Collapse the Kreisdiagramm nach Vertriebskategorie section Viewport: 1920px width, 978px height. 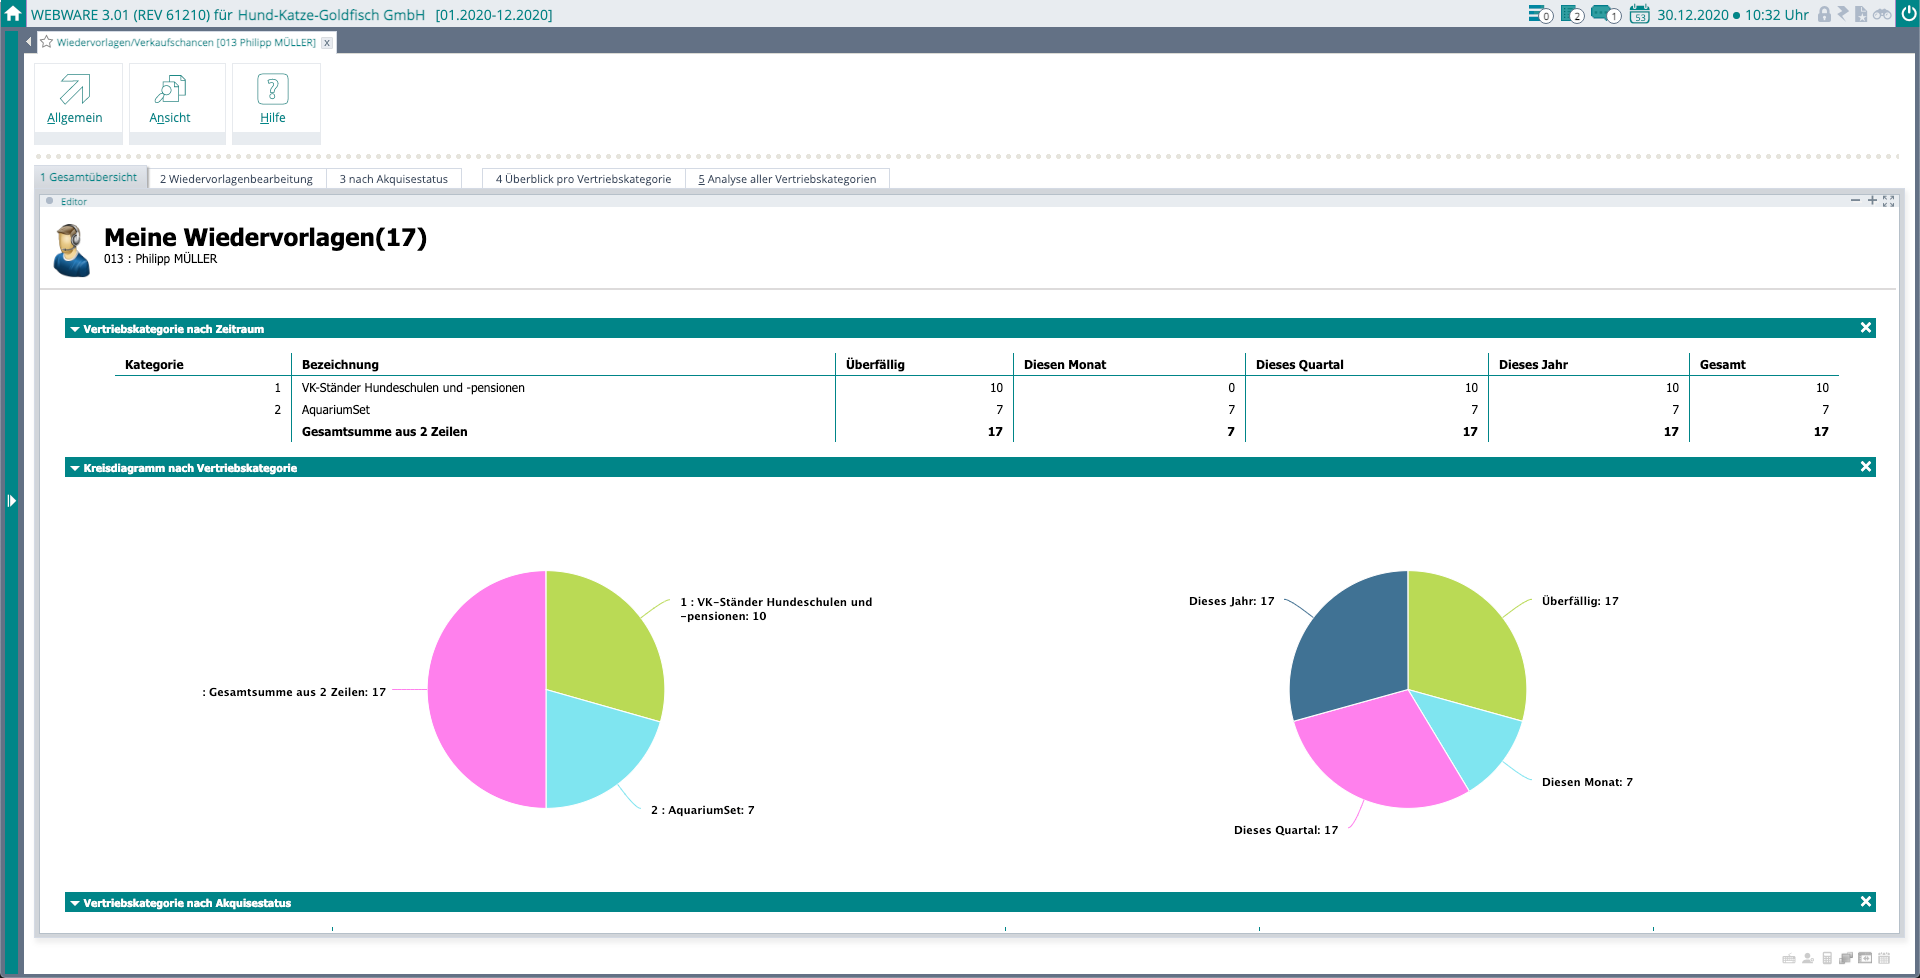(75, 468)
